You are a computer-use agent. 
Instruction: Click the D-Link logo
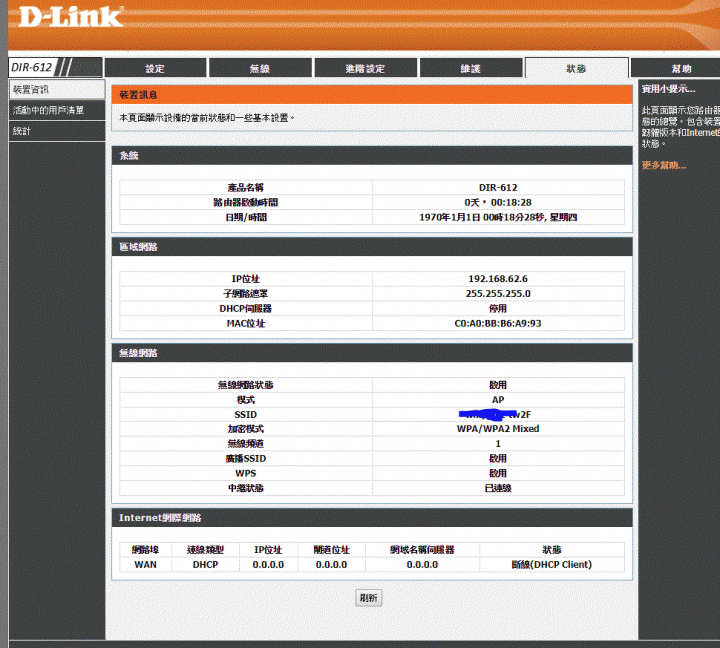coord(71,17)
